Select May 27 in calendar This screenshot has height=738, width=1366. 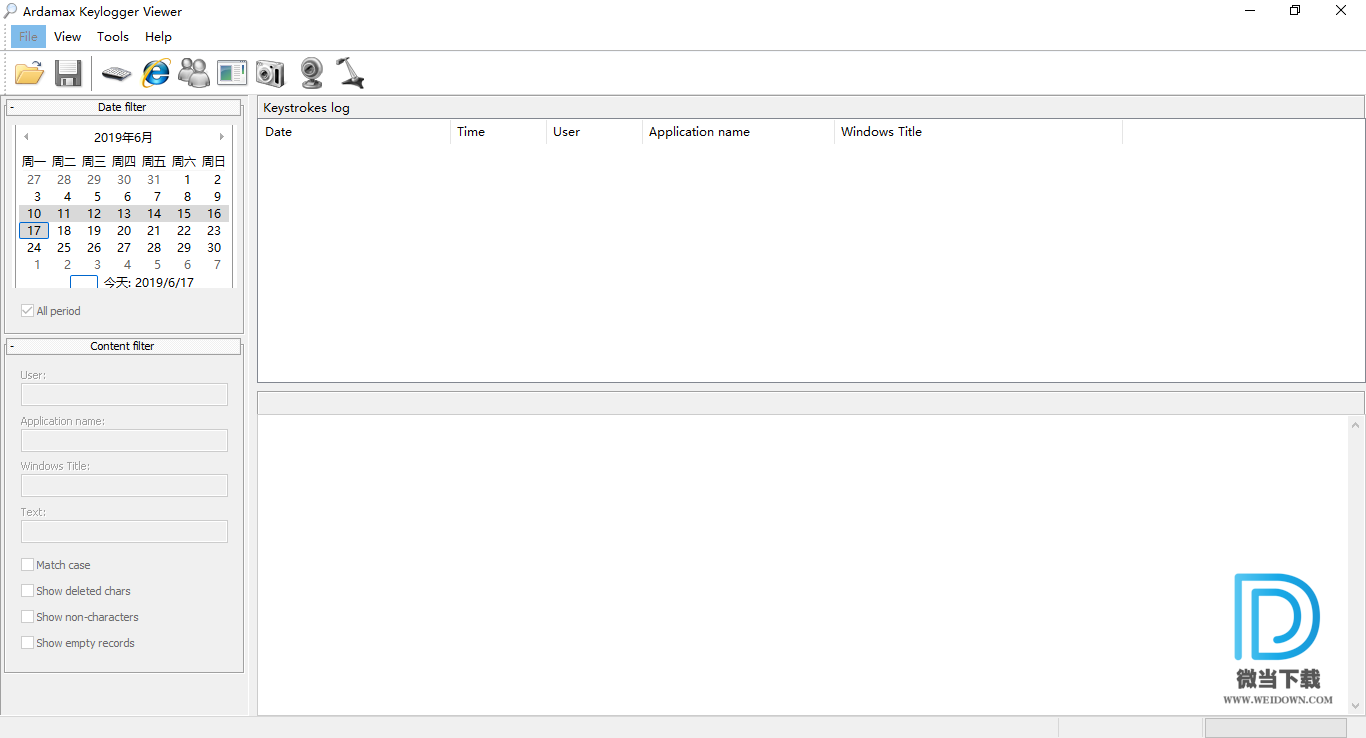coord(34,180)
